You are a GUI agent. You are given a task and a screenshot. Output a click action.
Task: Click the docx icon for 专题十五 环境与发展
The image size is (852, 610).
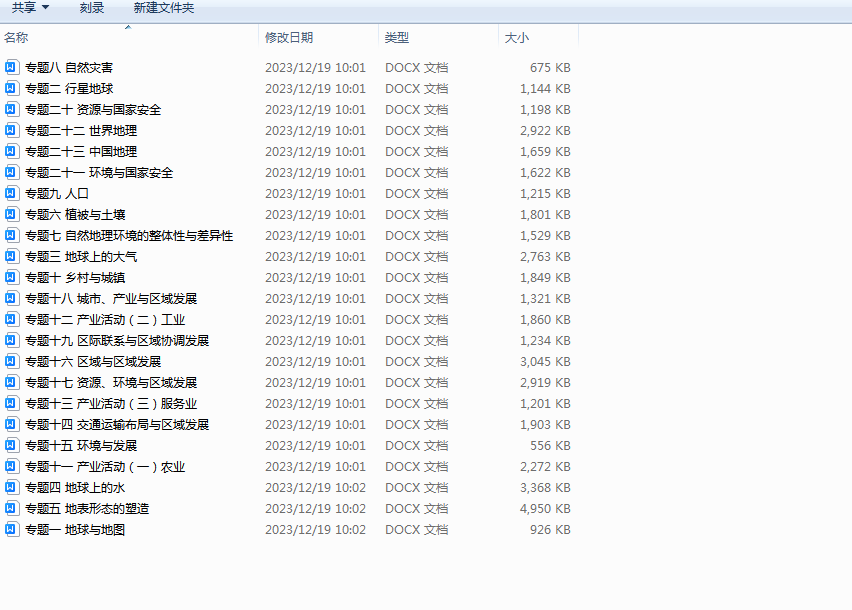[x=11, y=445]
